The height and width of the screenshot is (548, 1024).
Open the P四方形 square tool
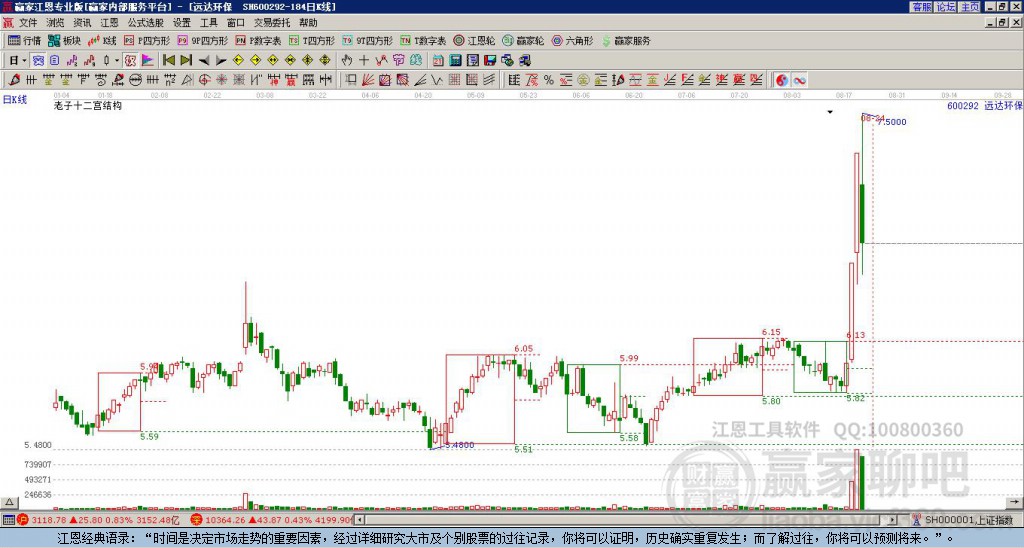click(147, 40)
